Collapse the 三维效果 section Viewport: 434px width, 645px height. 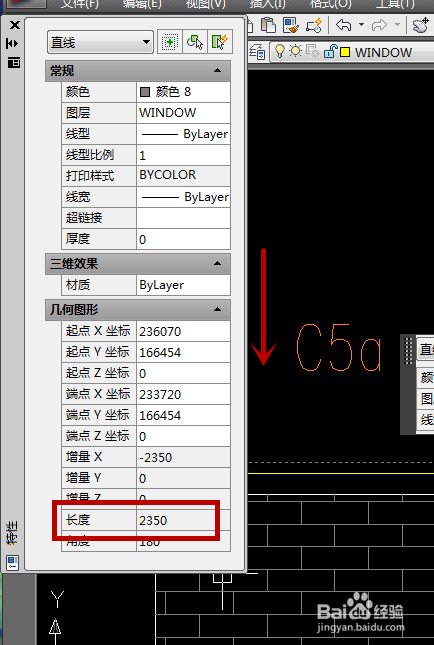coord(218,263)
